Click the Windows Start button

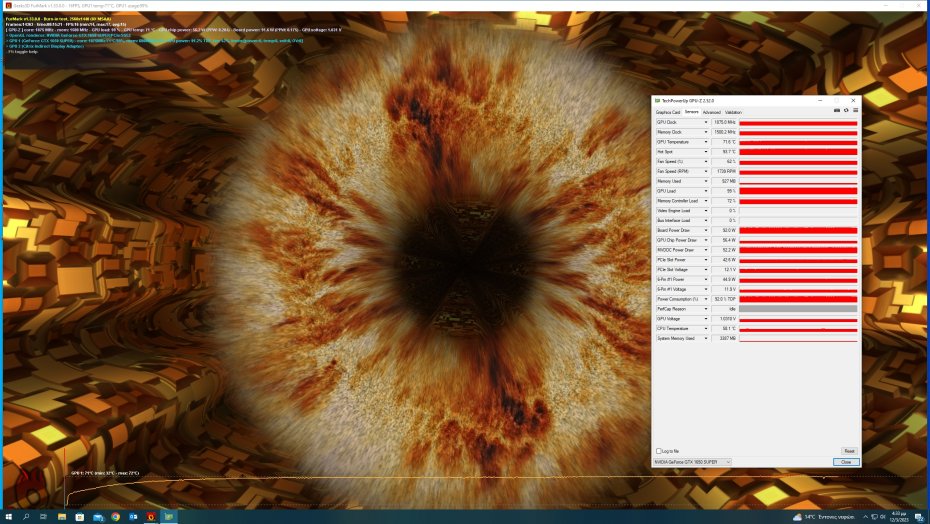(8, 516)
